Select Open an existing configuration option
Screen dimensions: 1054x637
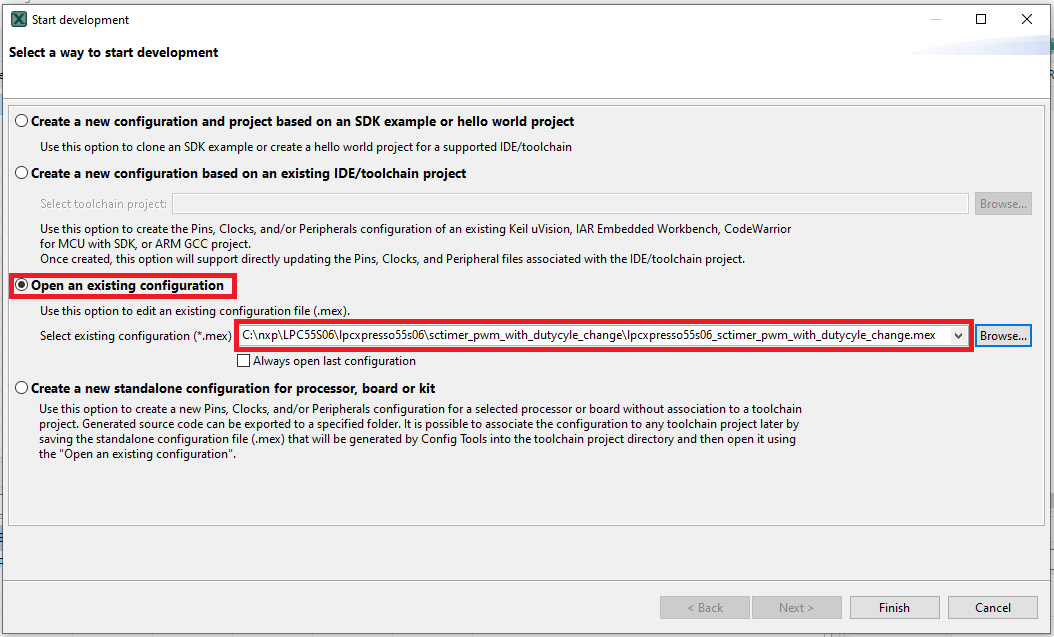coord(22,286)
